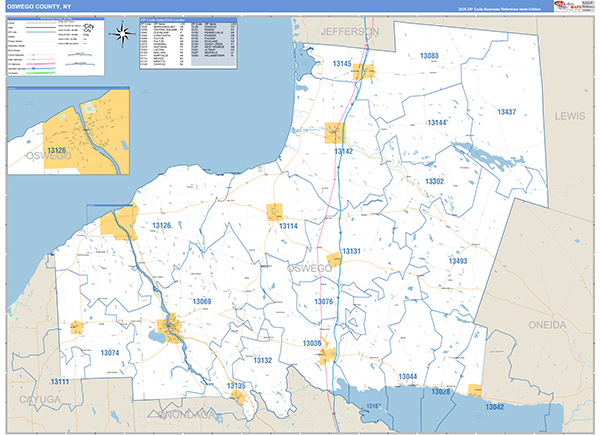Click the yellow town marker near ZIP 13114

[275, 212]
